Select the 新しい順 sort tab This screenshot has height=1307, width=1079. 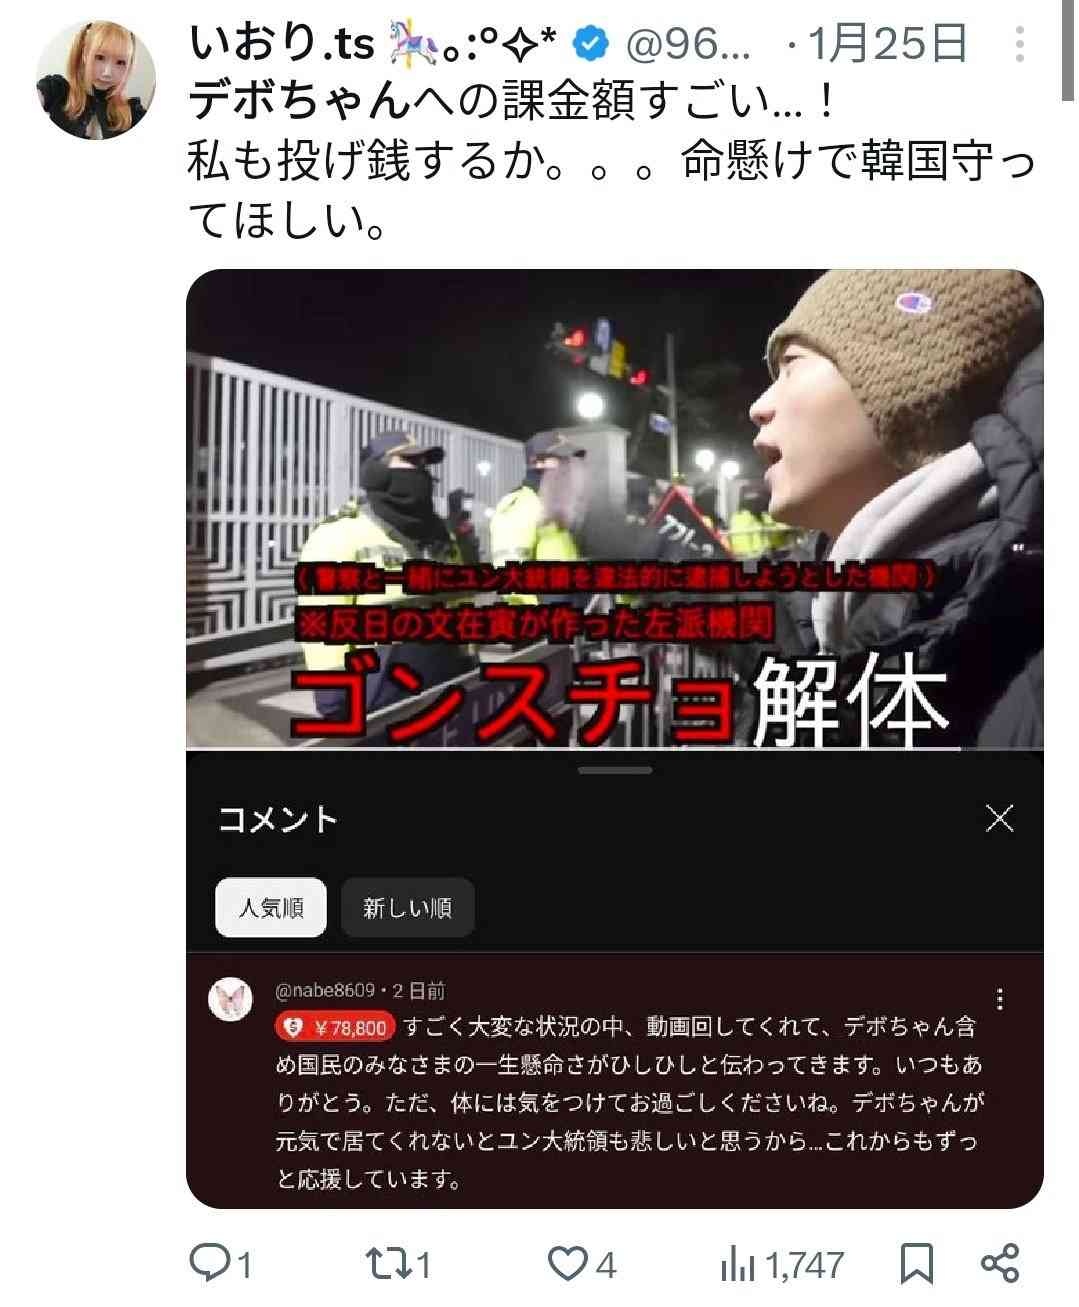407,908
